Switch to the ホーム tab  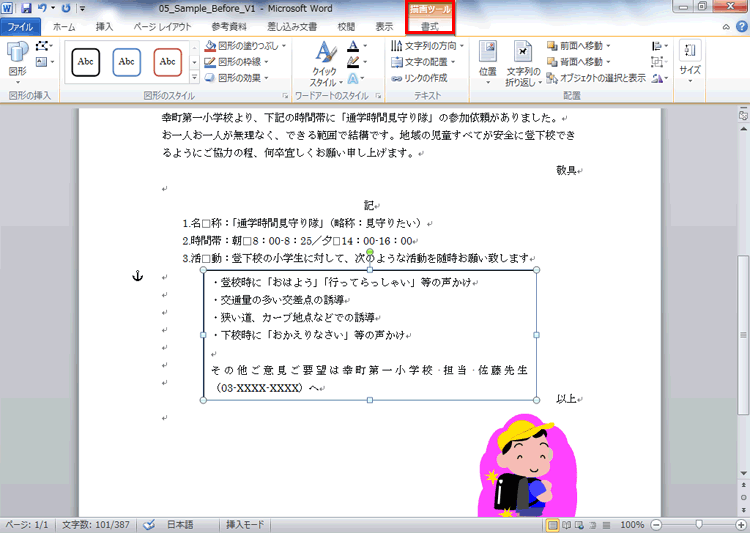pos(64,27)
